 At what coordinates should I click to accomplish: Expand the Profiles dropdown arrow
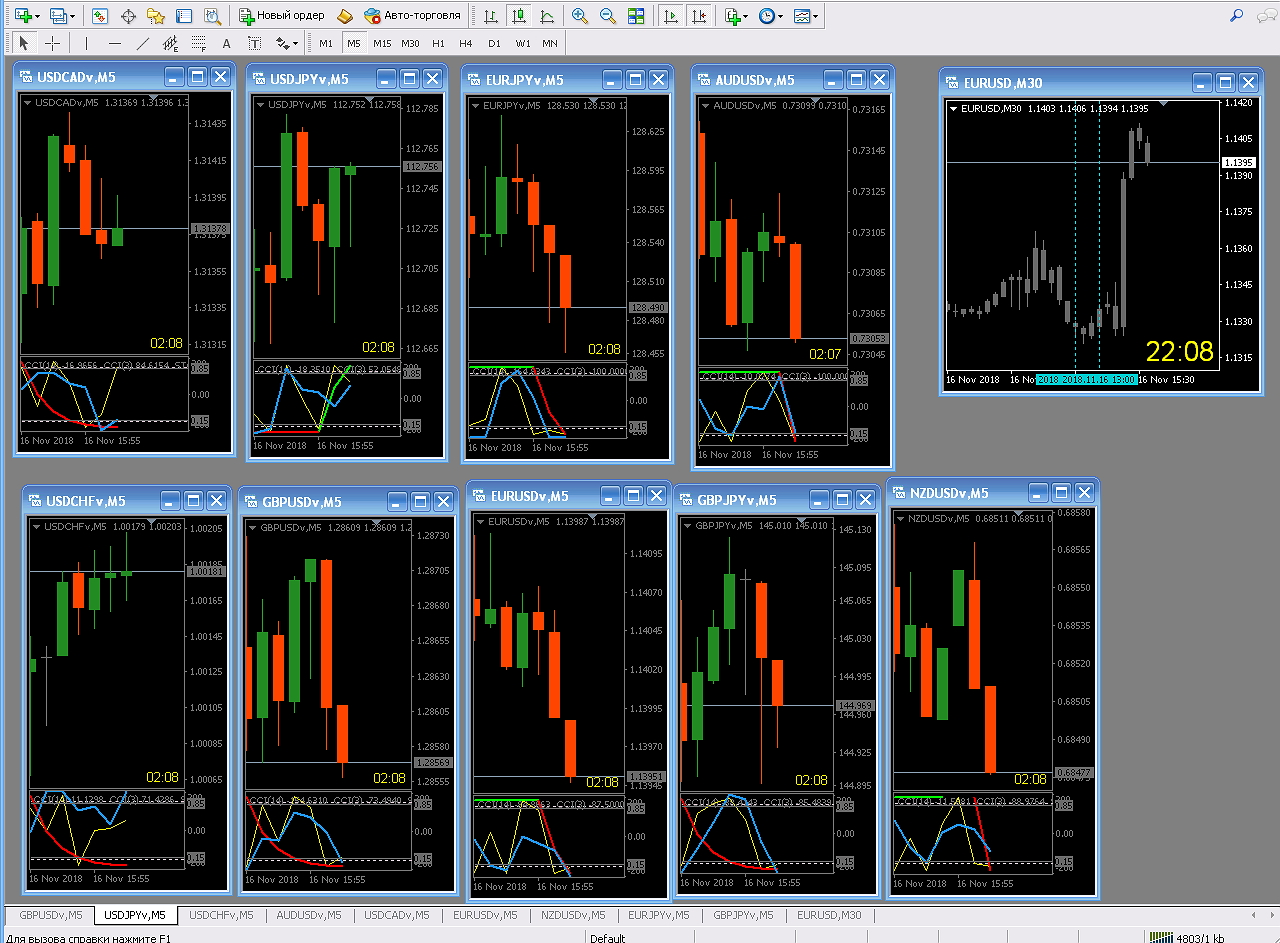coord(72,17)
